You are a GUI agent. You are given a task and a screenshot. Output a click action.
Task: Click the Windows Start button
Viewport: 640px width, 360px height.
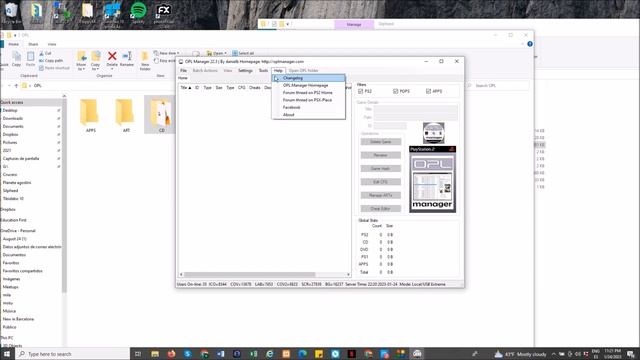coord(7,354)
